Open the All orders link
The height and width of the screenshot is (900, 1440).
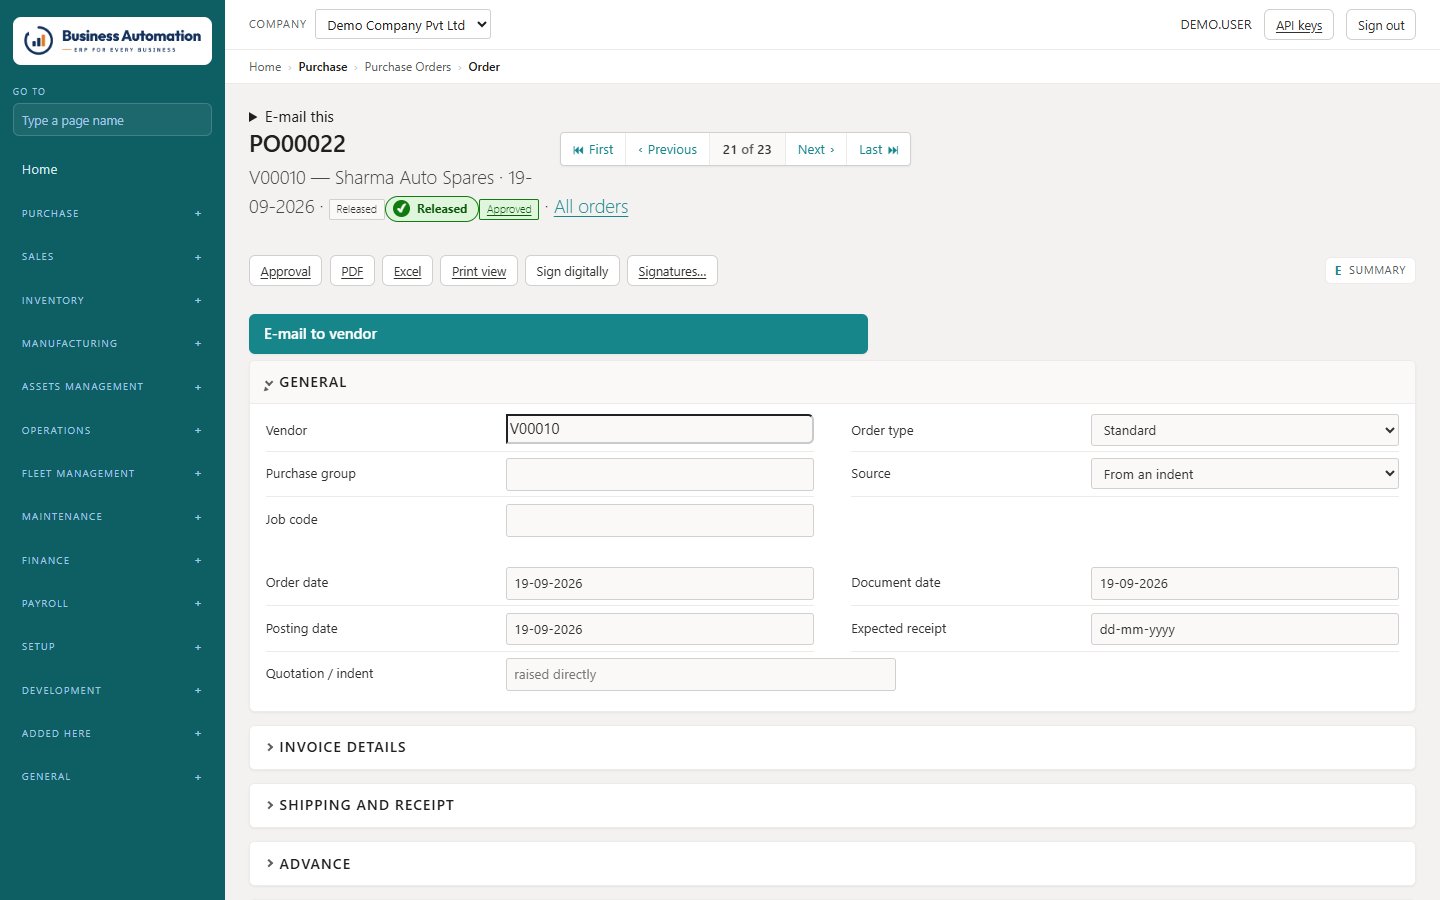tap(591, 207)
